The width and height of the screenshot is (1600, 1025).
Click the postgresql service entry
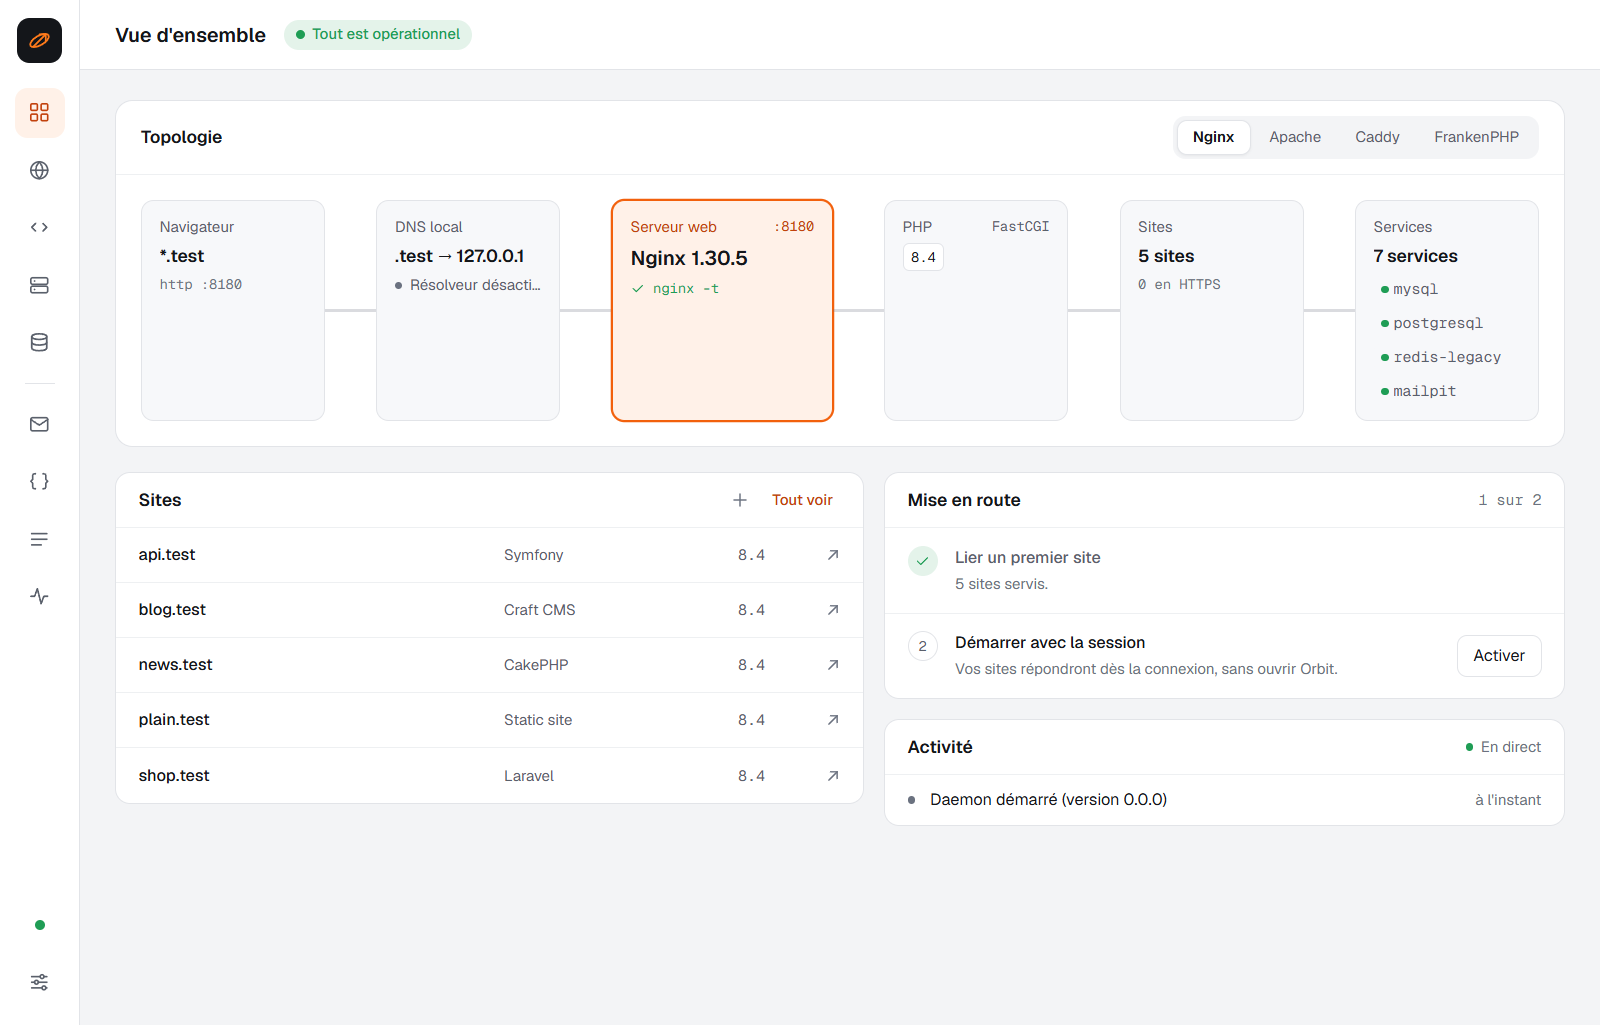click(1432, 323)
